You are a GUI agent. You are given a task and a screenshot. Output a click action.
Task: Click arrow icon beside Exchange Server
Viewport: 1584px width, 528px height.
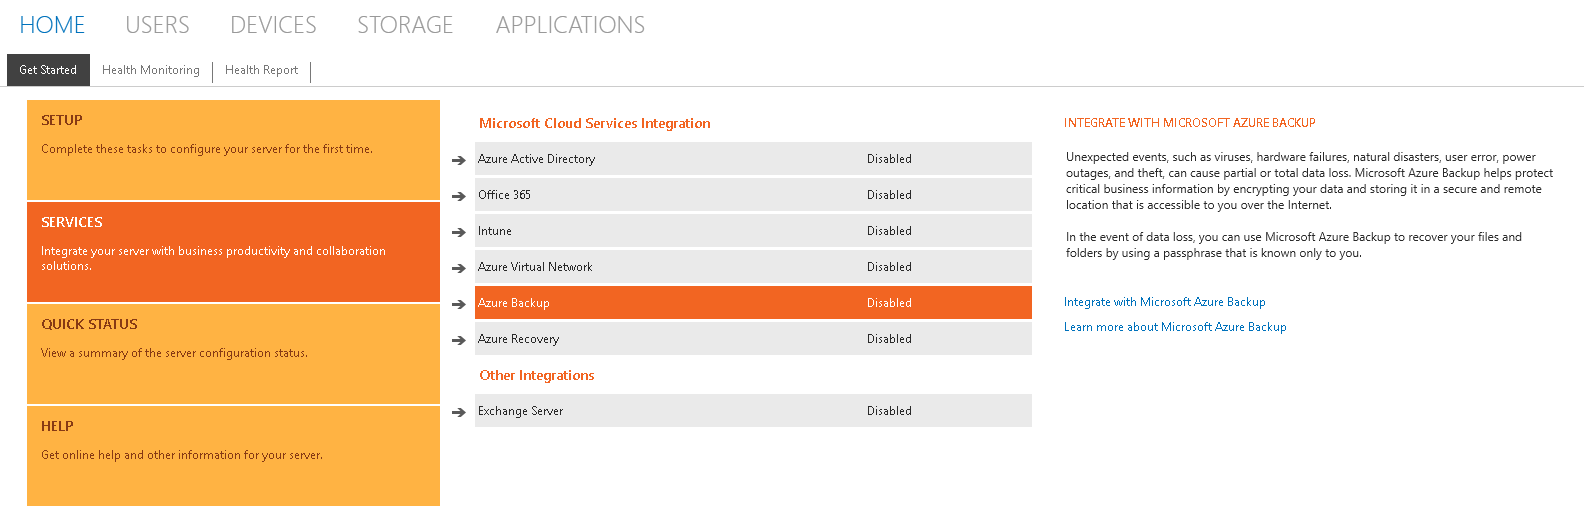(x=459, y=412)
